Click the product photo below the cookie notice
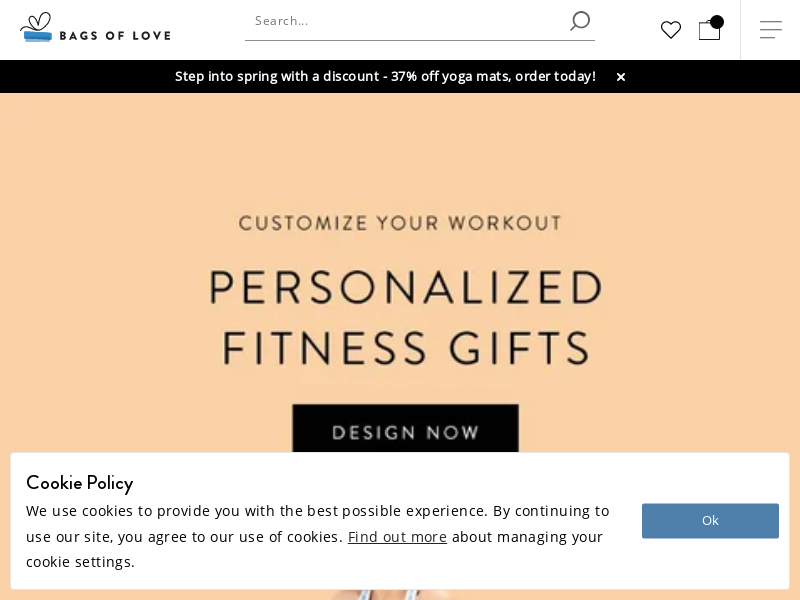 click(388, 595)
